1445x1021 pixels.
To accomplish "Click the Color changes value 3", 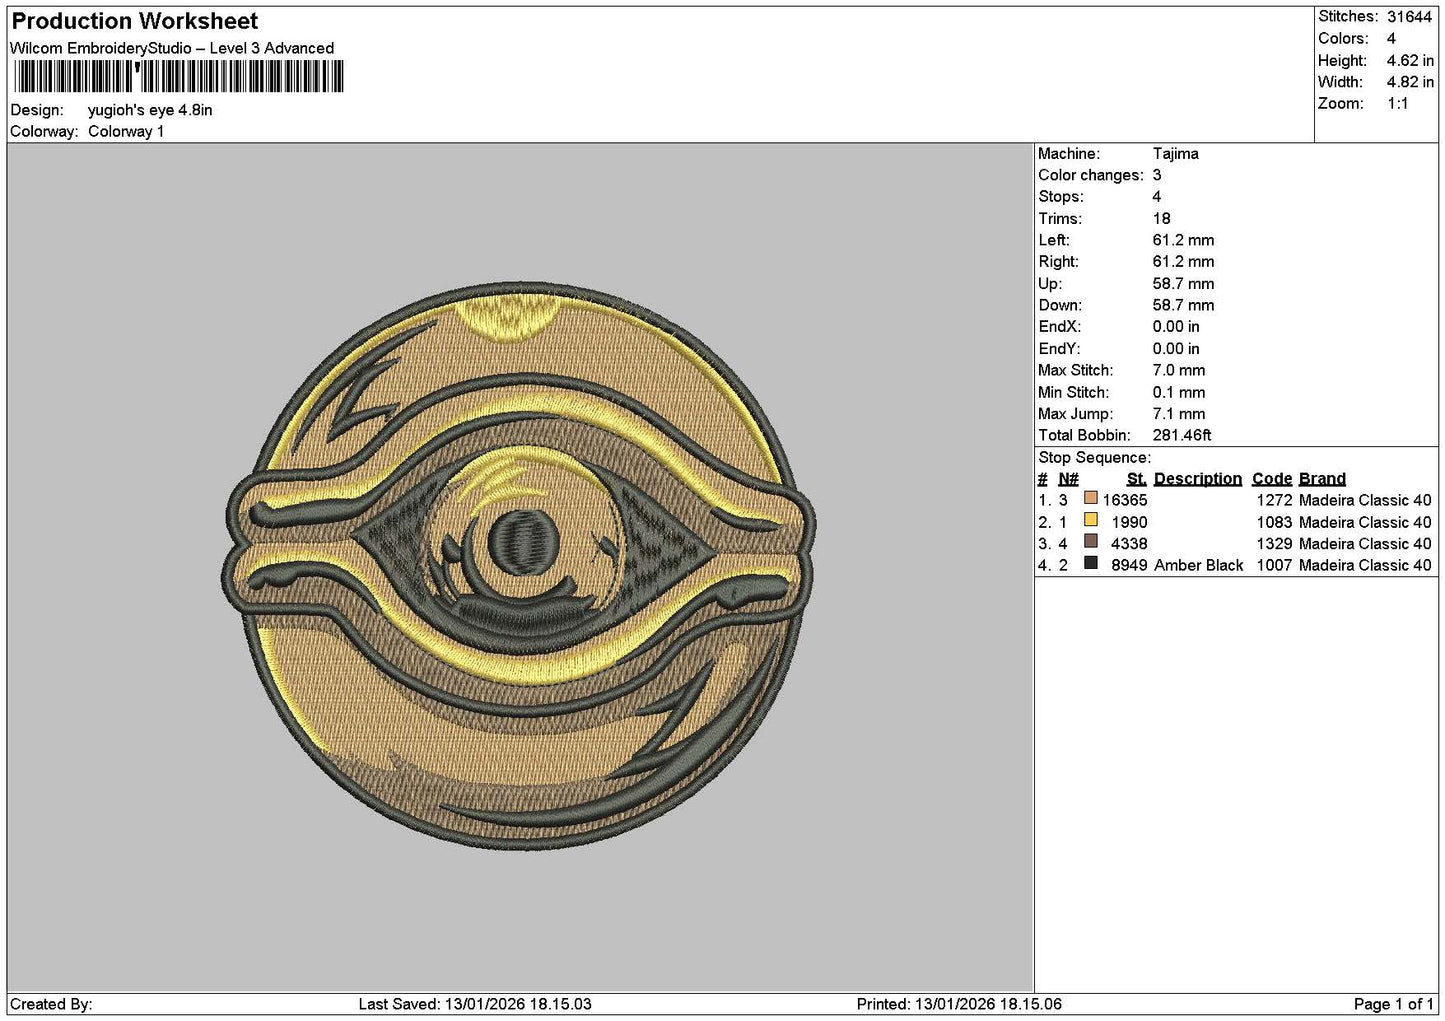I will pyautogui.click(x=1157, y=175).
